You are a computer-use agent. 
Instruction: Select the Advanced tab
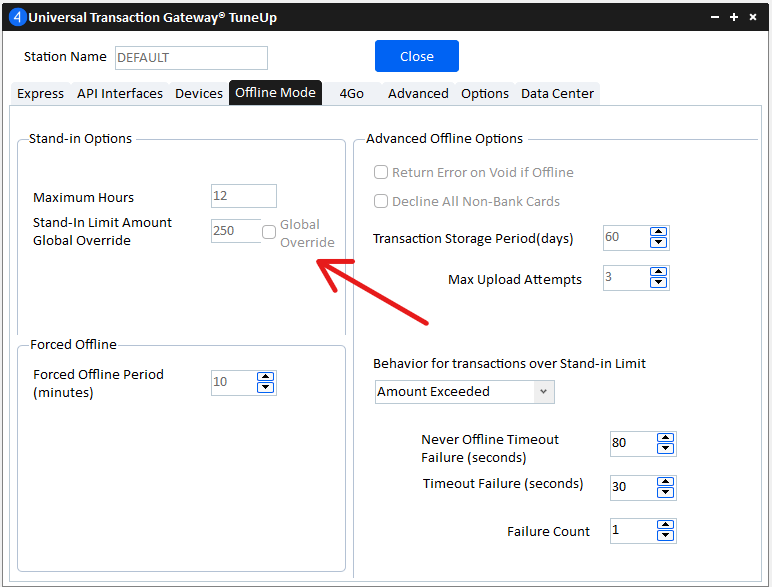click(x=418, y=94)
